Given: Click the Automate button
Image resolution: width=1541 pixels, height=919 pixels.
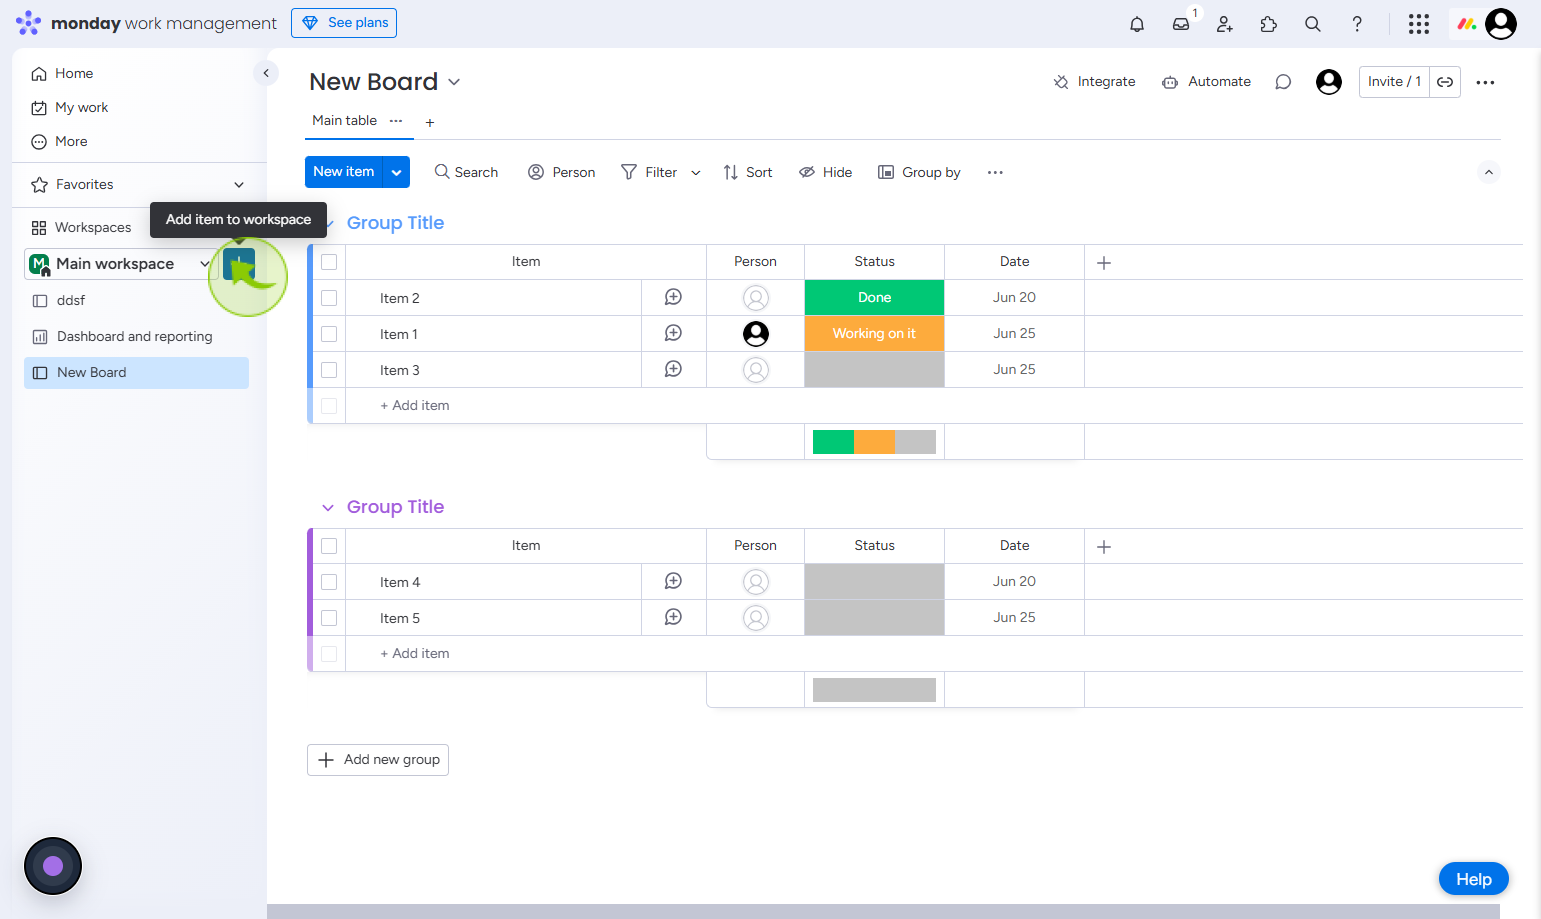Looking at the screenshot, I should [1206, 82].
